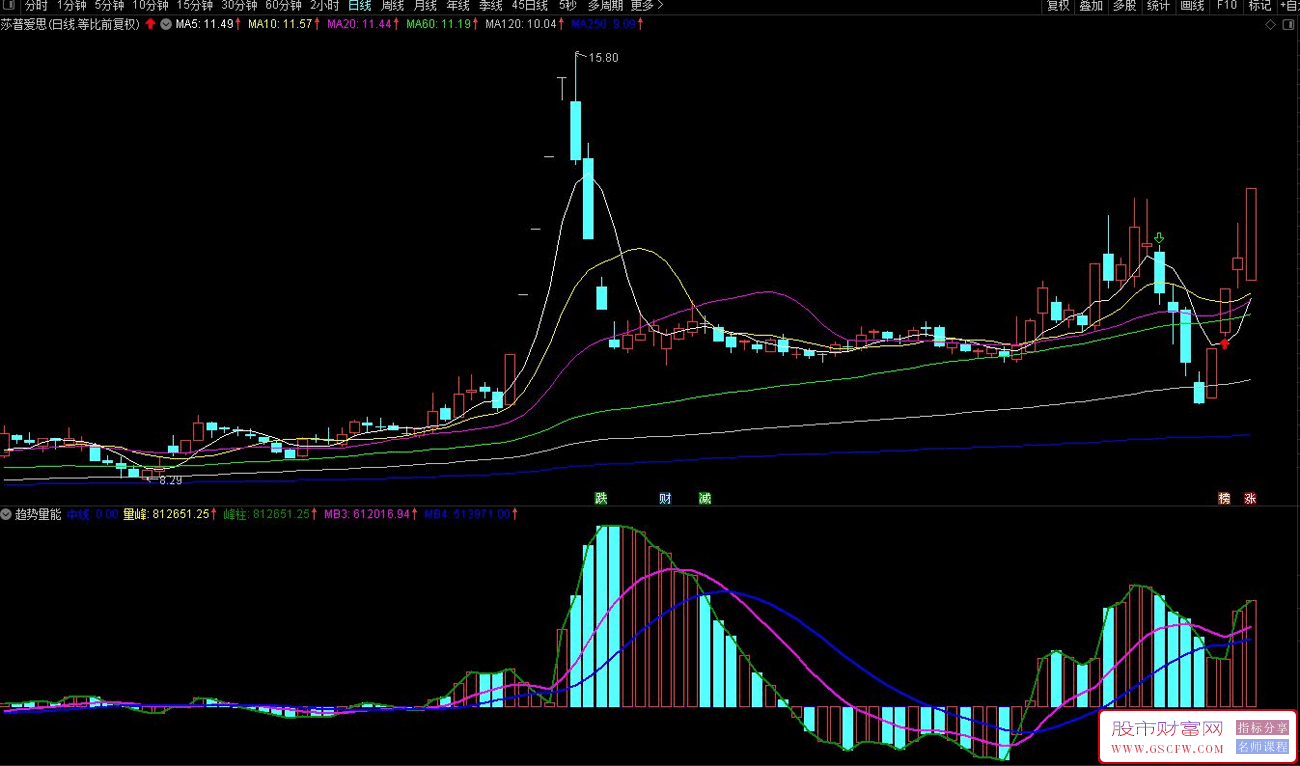
Task: Click the 8.29 low price label
Action: (x=171, y=480)
